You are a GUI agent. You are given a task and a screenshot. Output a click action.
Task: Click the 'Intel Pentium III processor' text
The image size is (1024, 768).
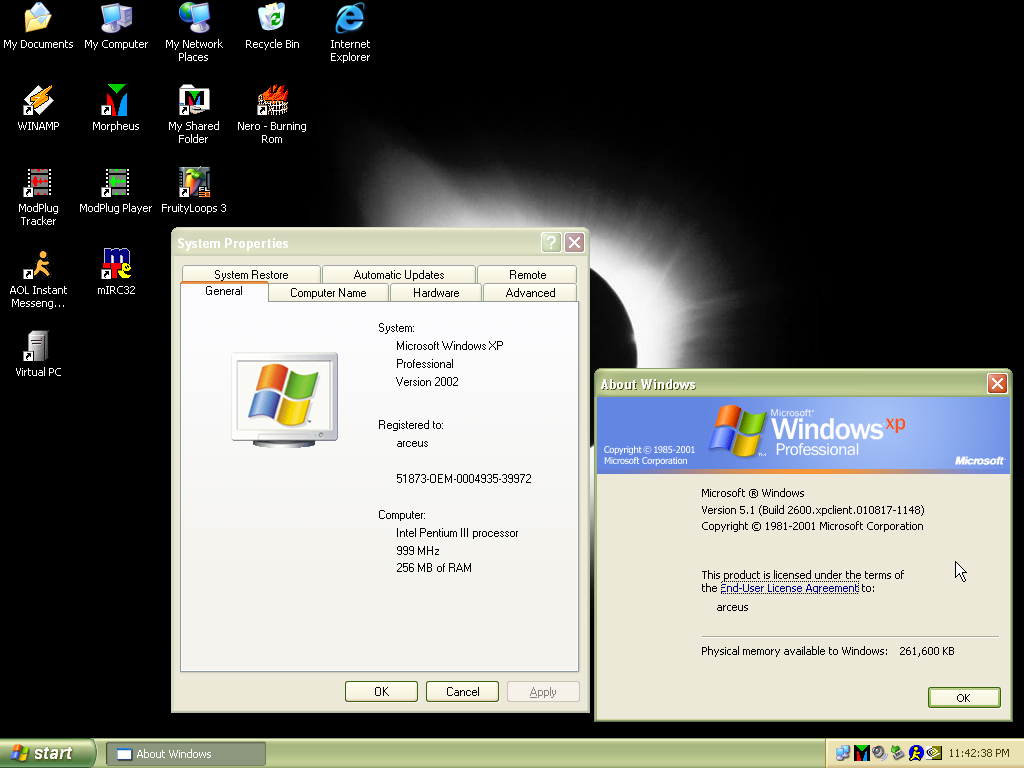coord(457,533)
